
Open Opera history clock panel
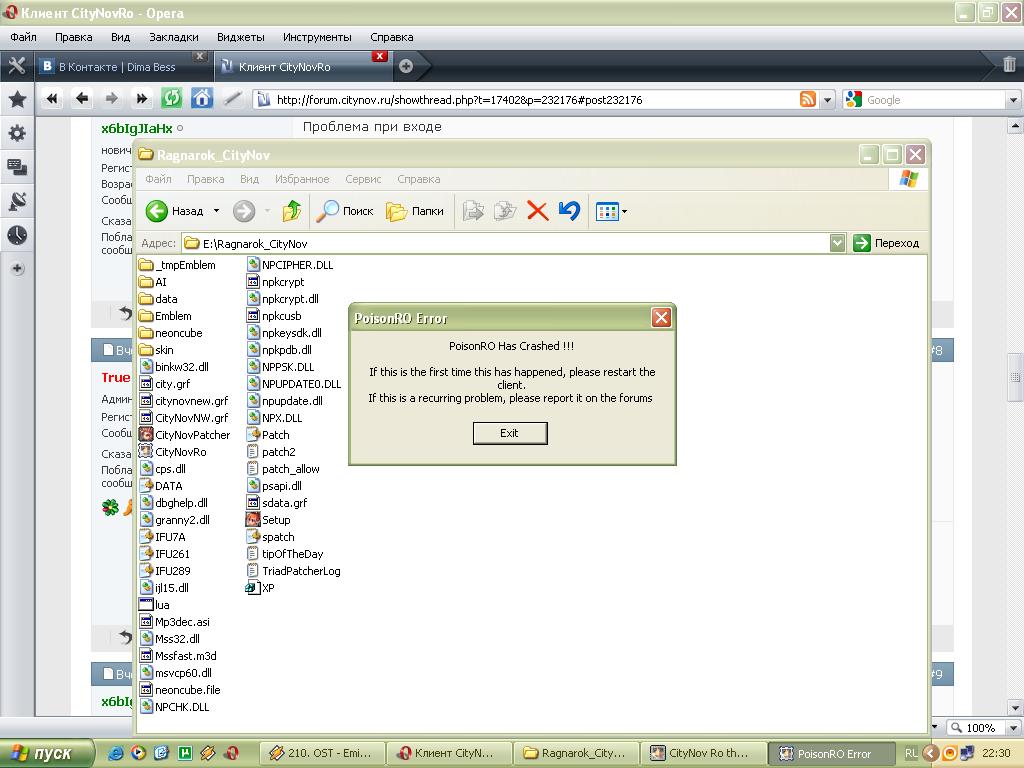[x=17, y=235]
